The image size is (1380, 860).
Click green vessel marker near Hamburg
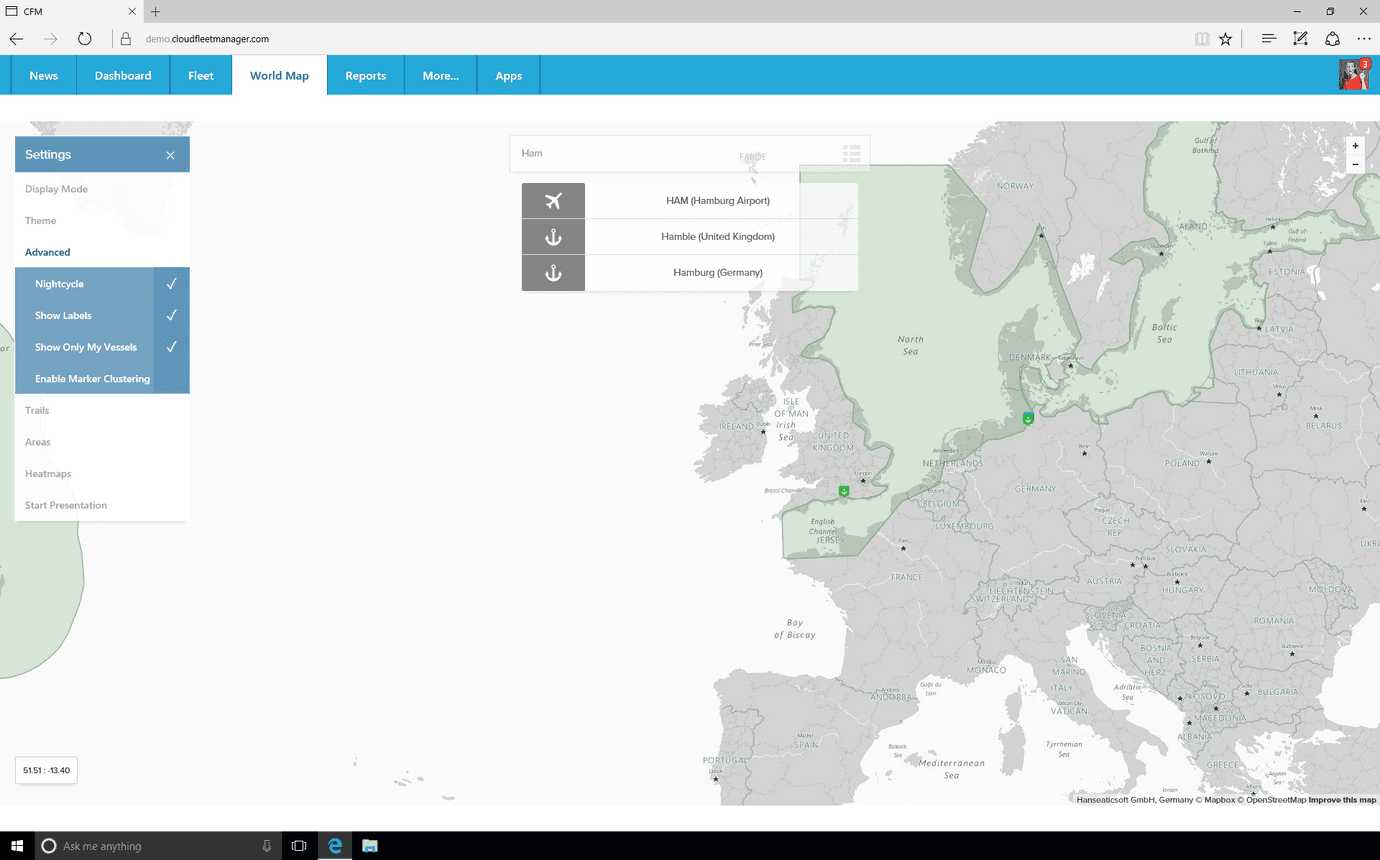(1028, 419)
